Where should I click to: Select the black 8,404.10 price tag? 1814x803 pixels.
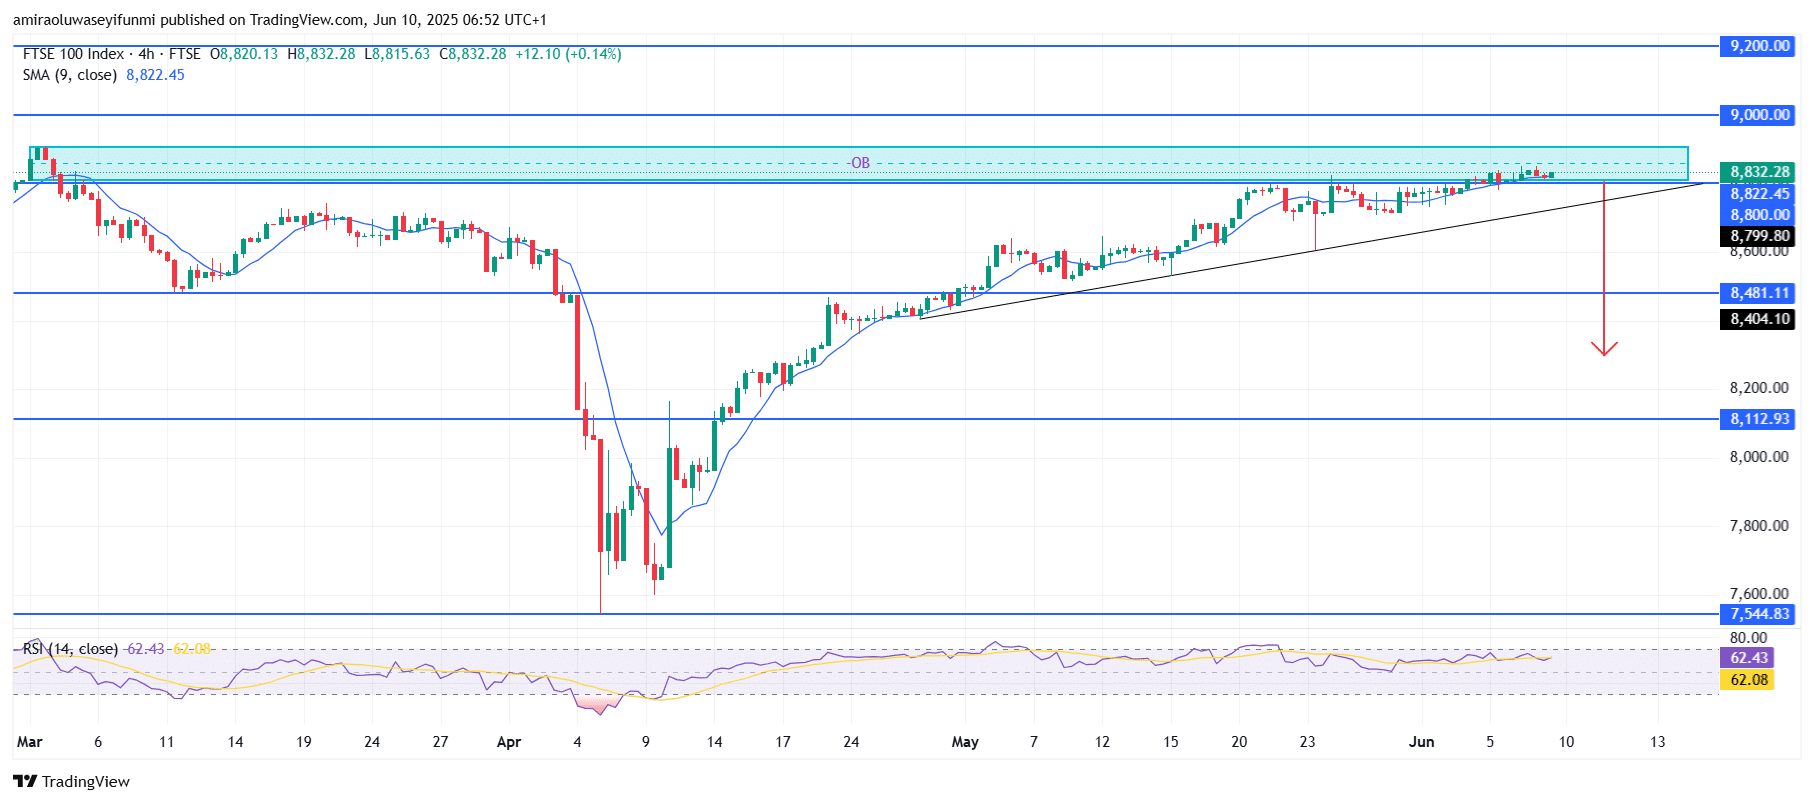[x=1759, y=319]
